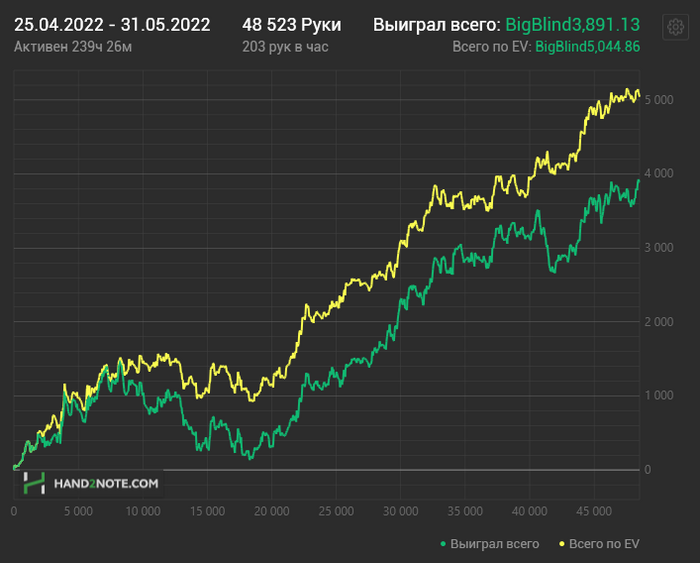The height and width of the screenshot is (563, 700).
Task: Click the yellow legend dot for 'Всего по EV'
Action: [562, 544]
